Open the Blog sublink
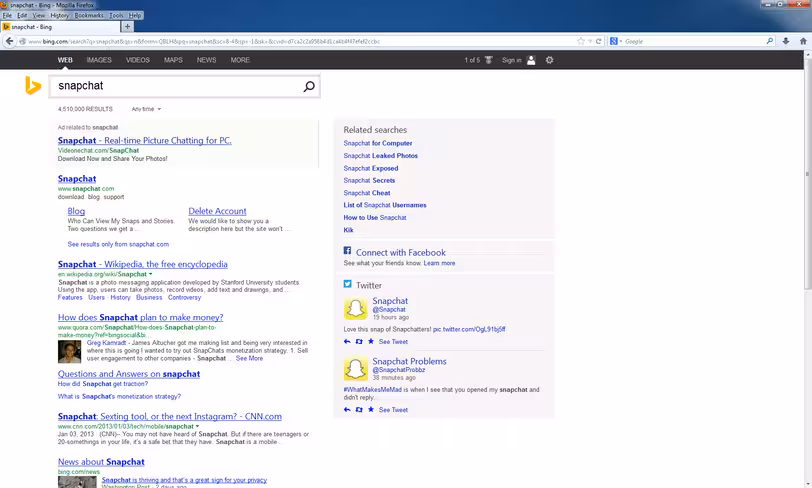This screenshot has width=812, height=488. pos(76,211)
